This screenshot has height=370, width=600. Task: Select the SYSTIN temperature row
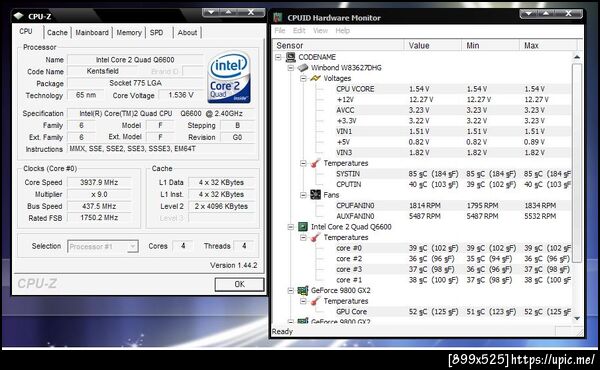[452, 174]
